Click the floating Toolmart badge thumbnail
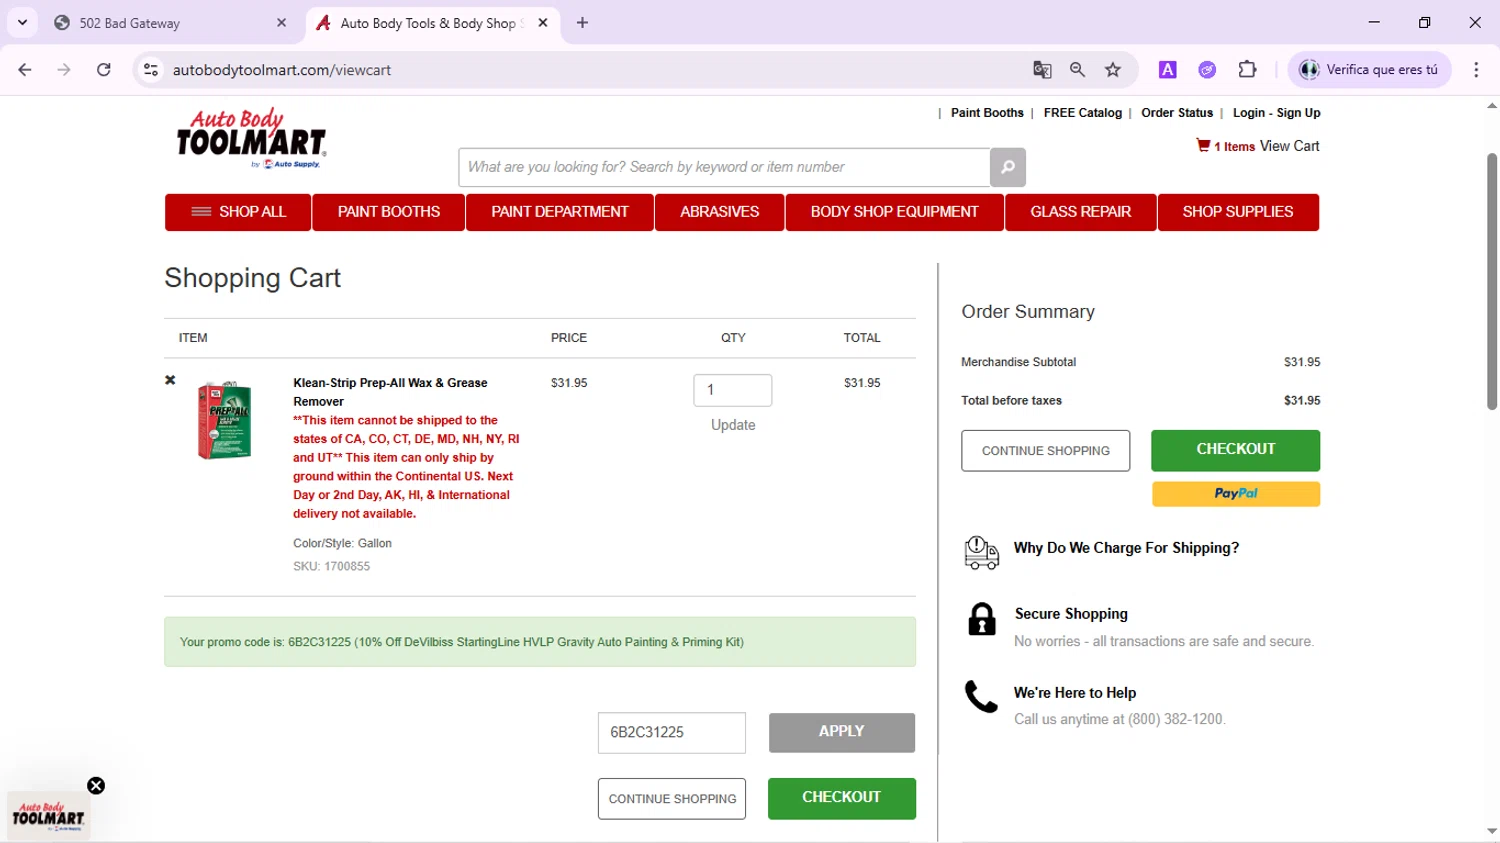 point(48,817)
